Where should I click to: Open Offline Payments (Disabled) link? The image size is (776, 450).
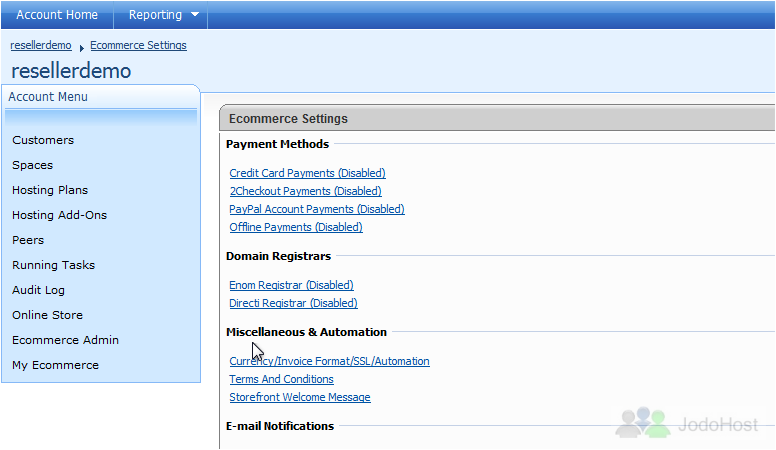[x=296, y=227]
